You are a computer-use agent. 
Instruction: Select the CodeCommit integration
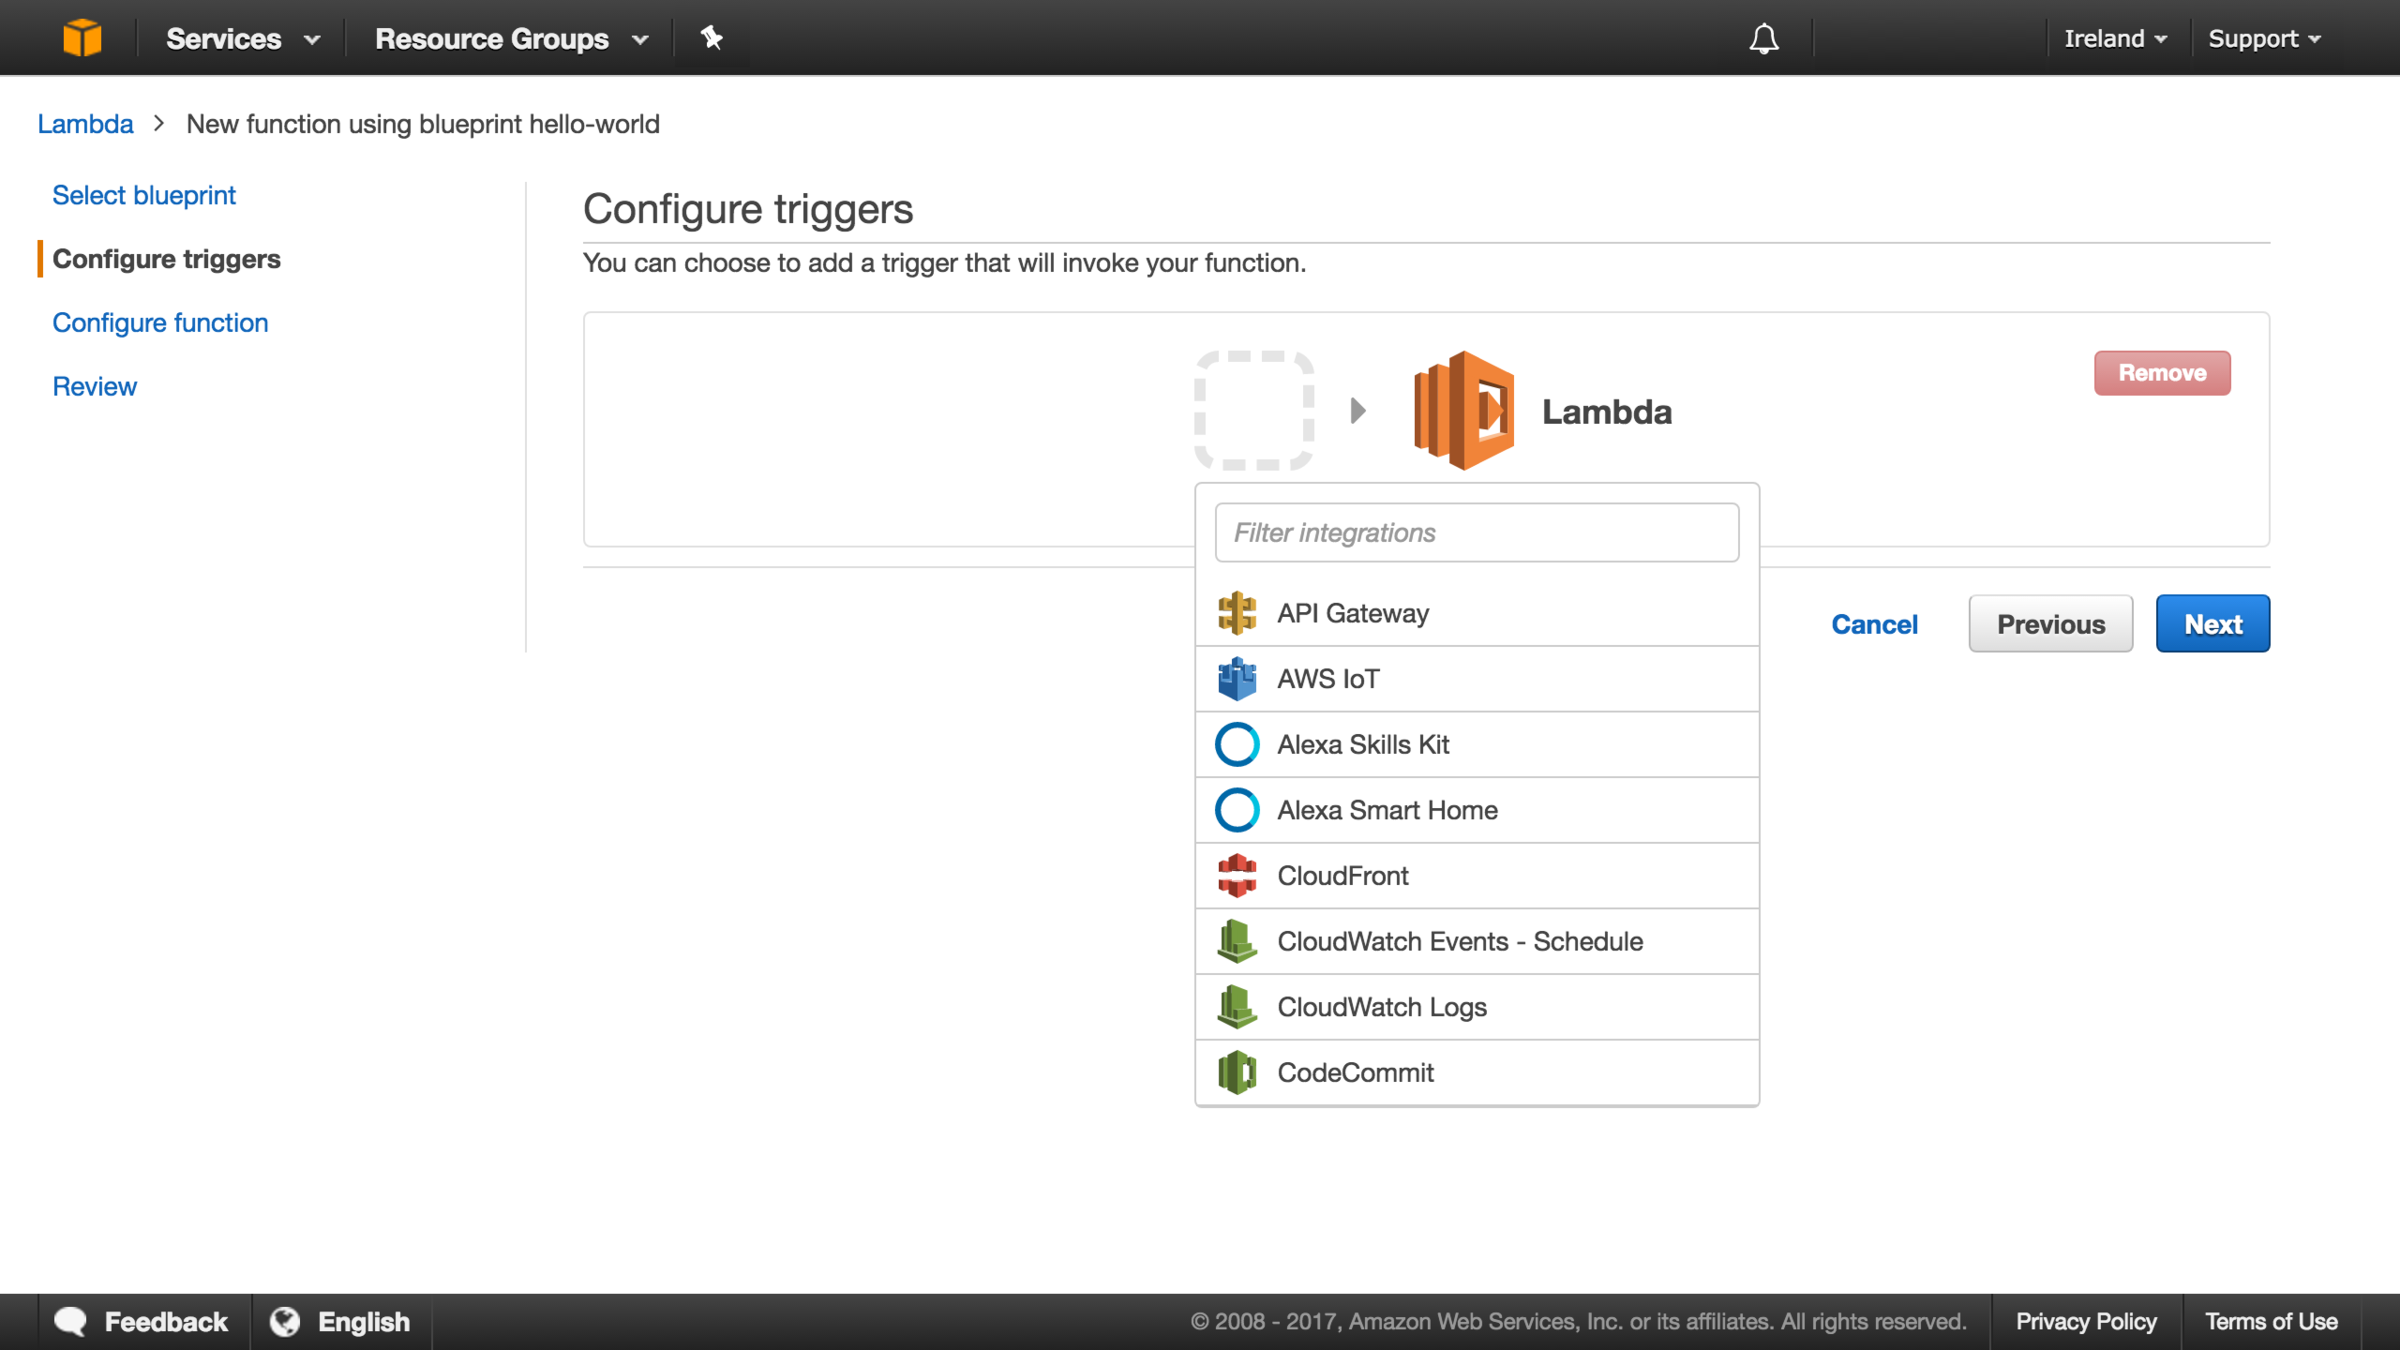(1354, 1073)
